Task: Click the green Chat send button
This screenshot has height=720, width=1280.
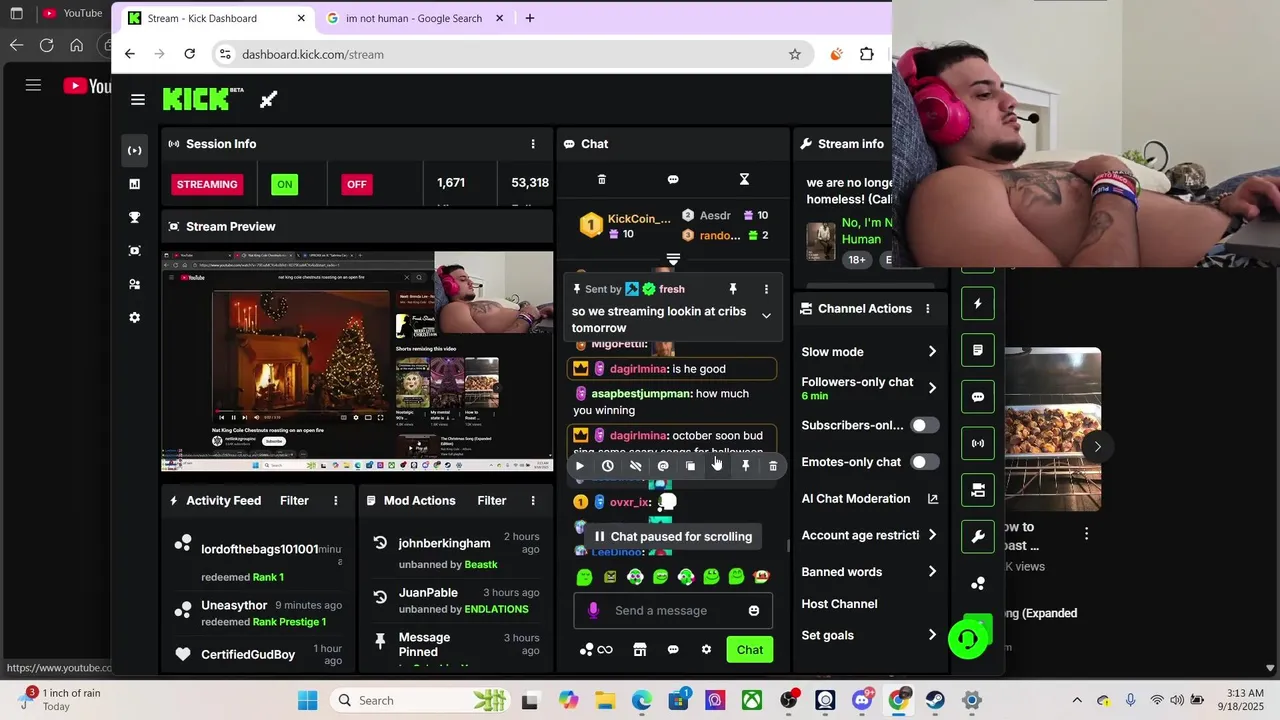Action: point(750,650)
